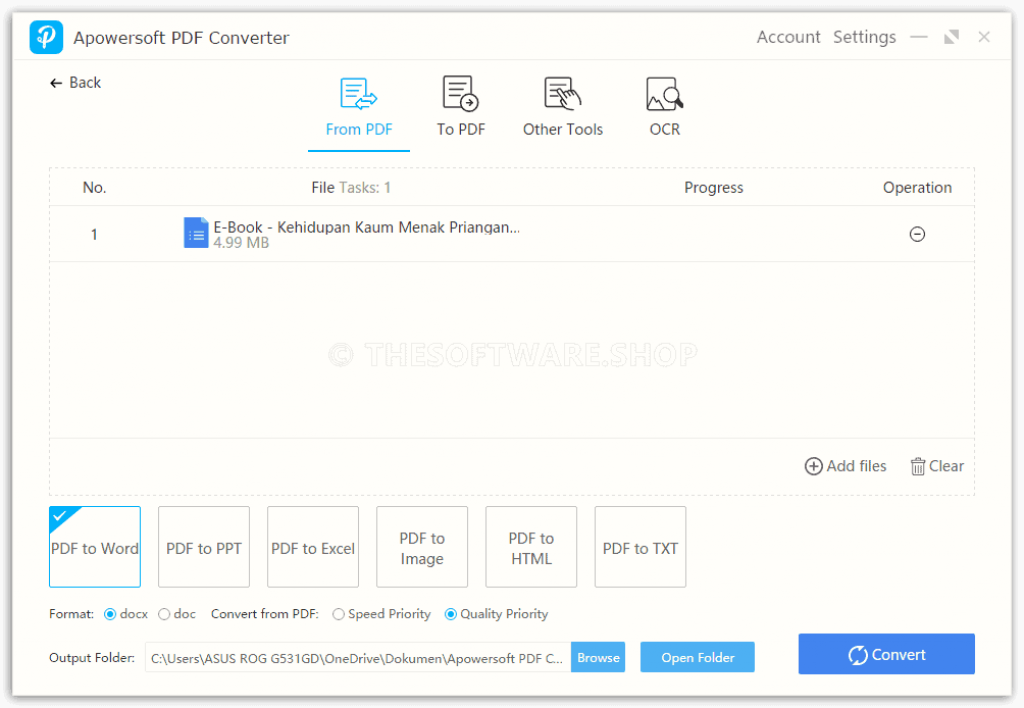Viewport: 1024px width, 708px height.
Task: Open Settings
Action: click(864, 37)
